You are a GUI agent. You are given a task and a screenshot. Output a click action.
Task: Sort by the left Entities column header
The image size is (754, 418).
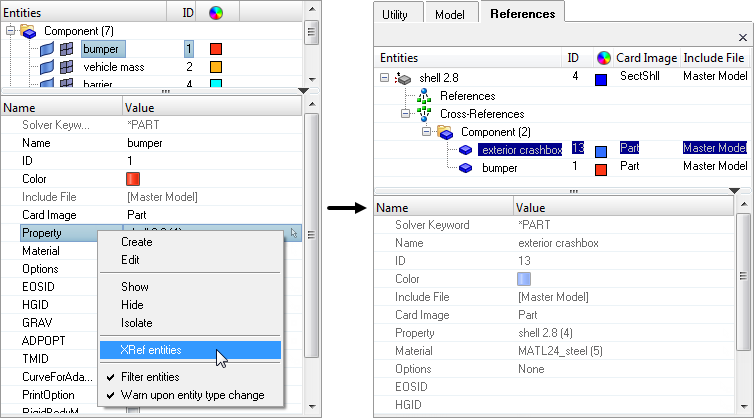pyautogui.click(x=84, y=13)
